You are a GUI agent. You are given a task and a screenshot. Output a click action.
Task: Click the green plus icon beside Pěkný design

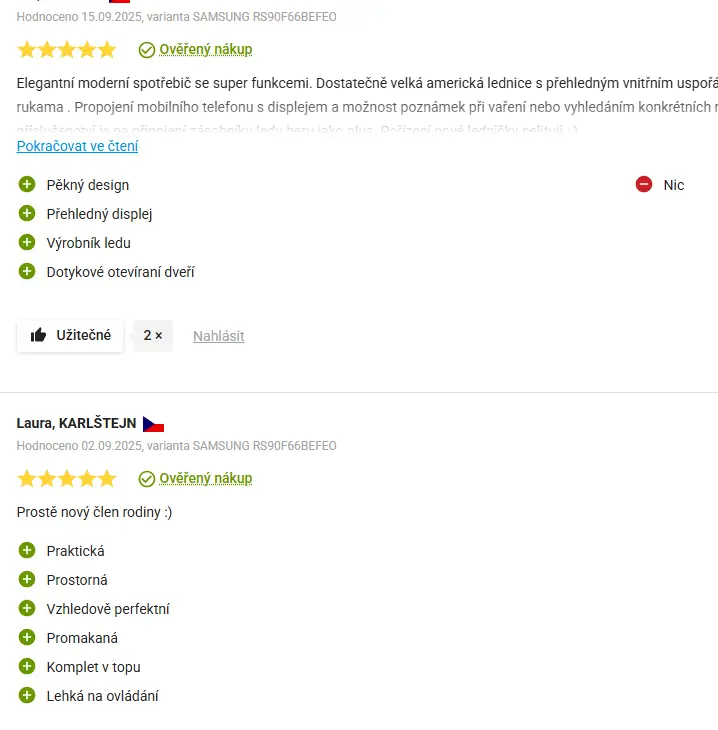pos(27,185)
